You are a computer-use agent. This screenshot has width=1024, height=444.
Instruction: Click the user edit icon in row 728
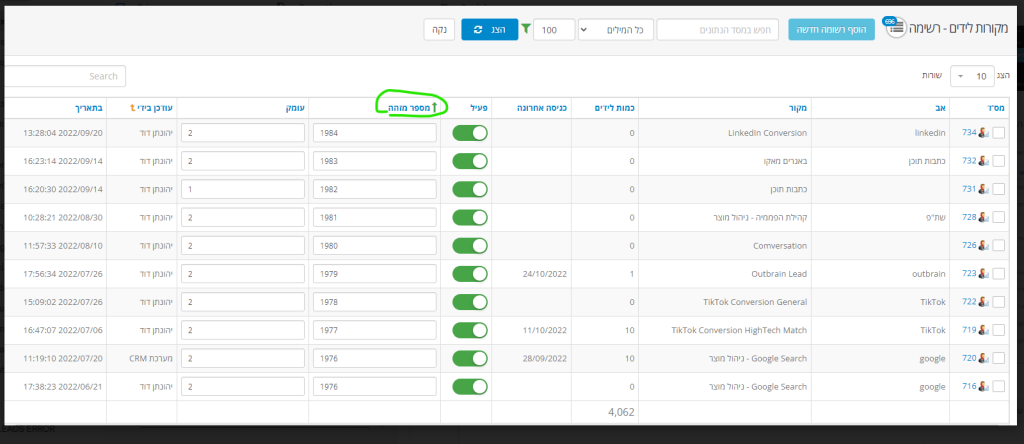(983, 217)
